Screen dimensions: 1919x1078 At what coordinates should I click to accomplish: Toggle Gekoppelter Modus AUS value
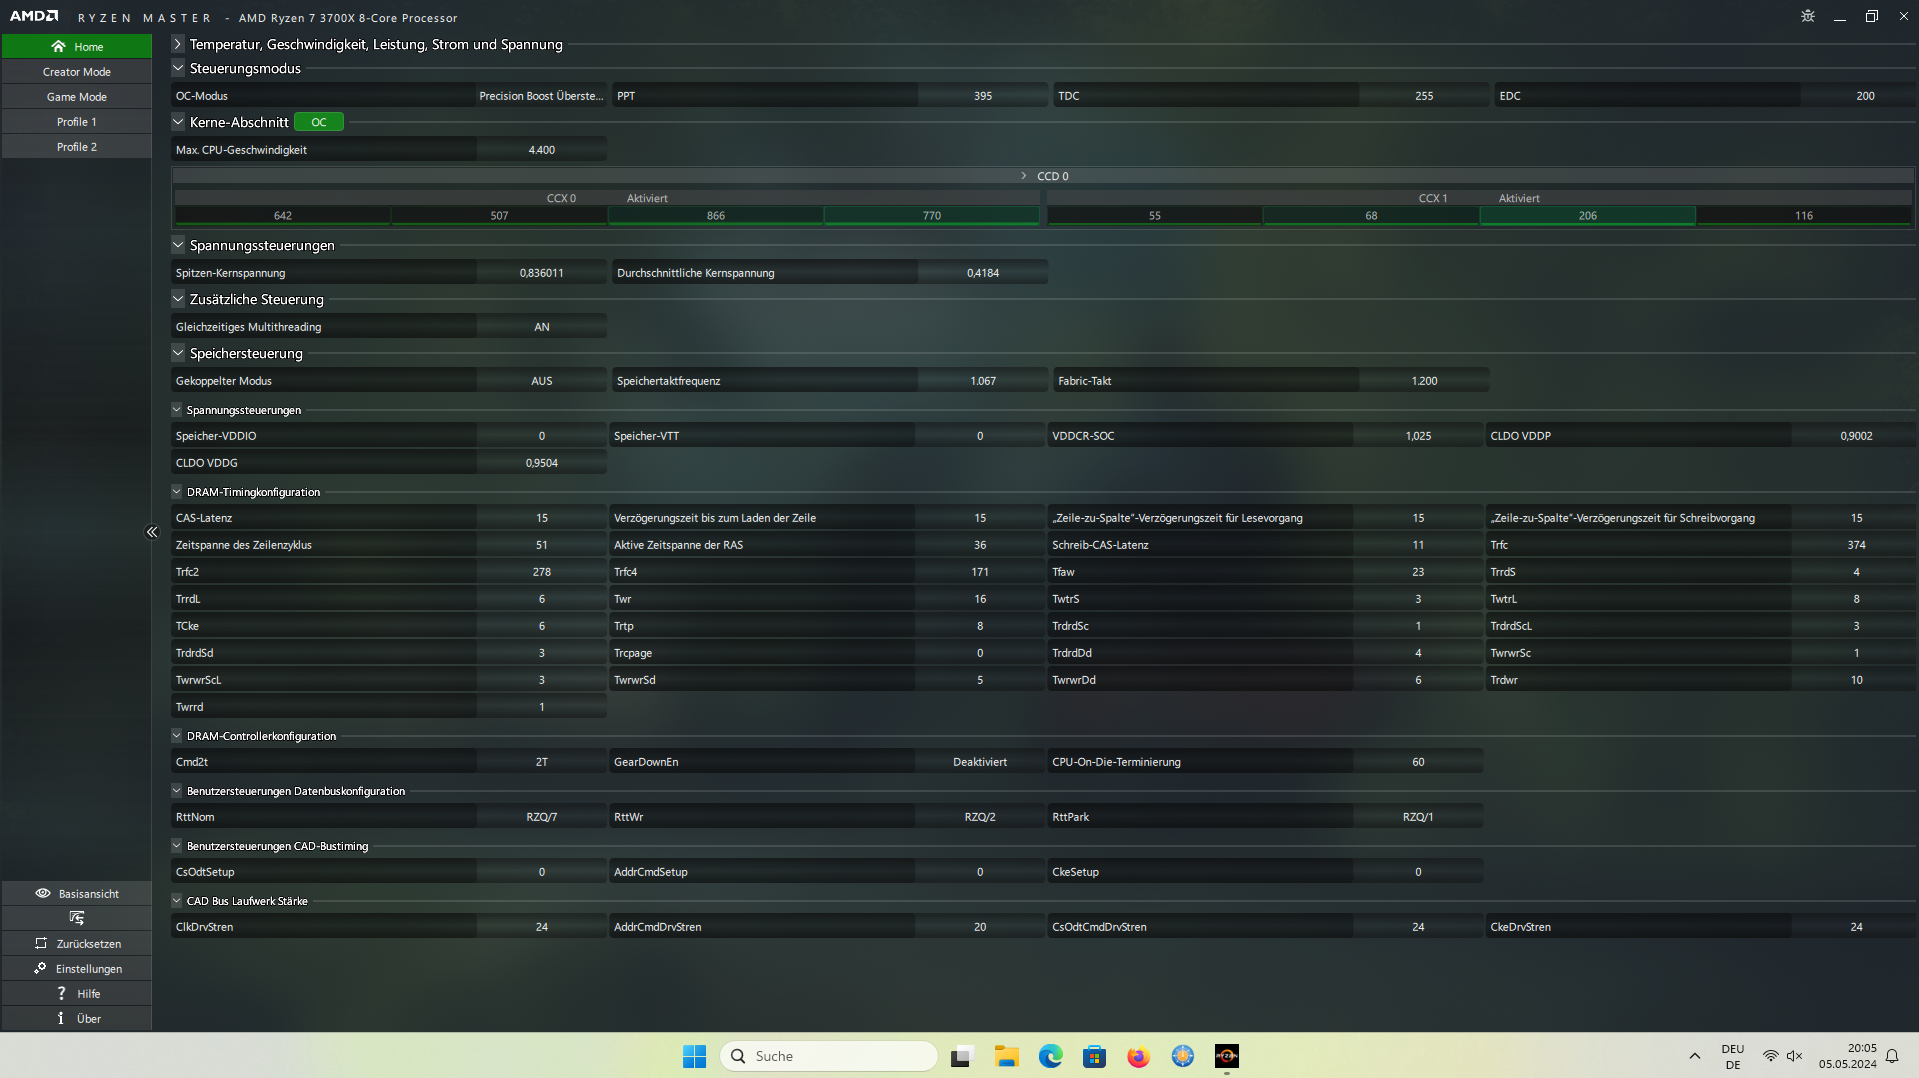541,381
